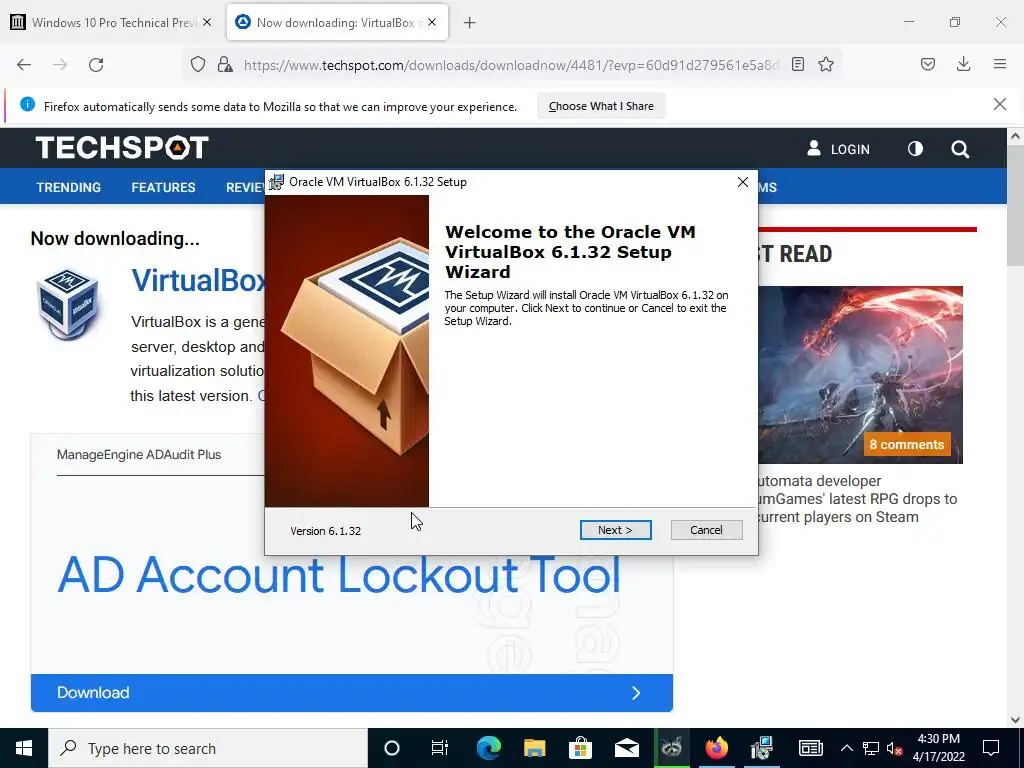This screenshot has height=768, width=1024.
Task: Click Choose What I Share button
Action: pos(601,106)
